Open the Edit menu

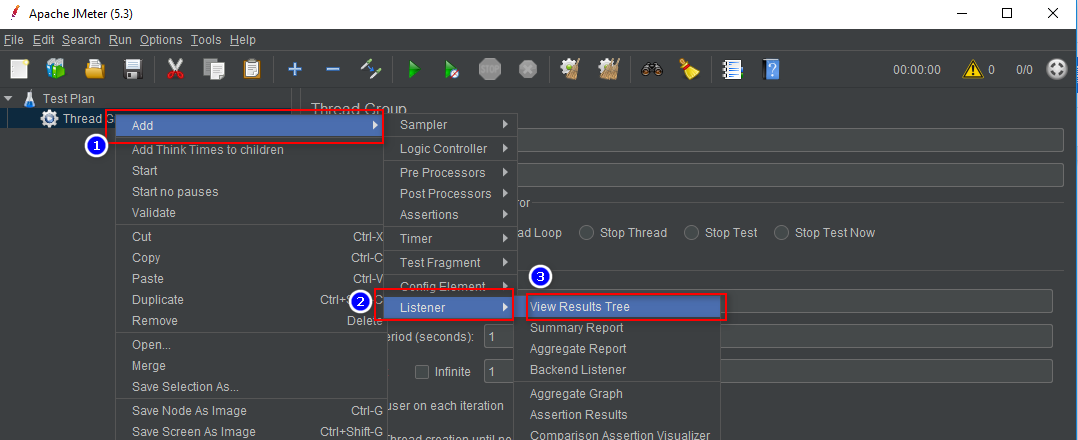coord(43,40)
